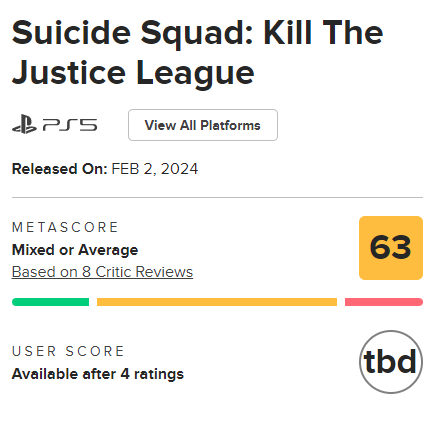Click the PS5 wordmark logo
Image resolution: width=433 pixels, height=423 pixels.
[x=70, y=125]
